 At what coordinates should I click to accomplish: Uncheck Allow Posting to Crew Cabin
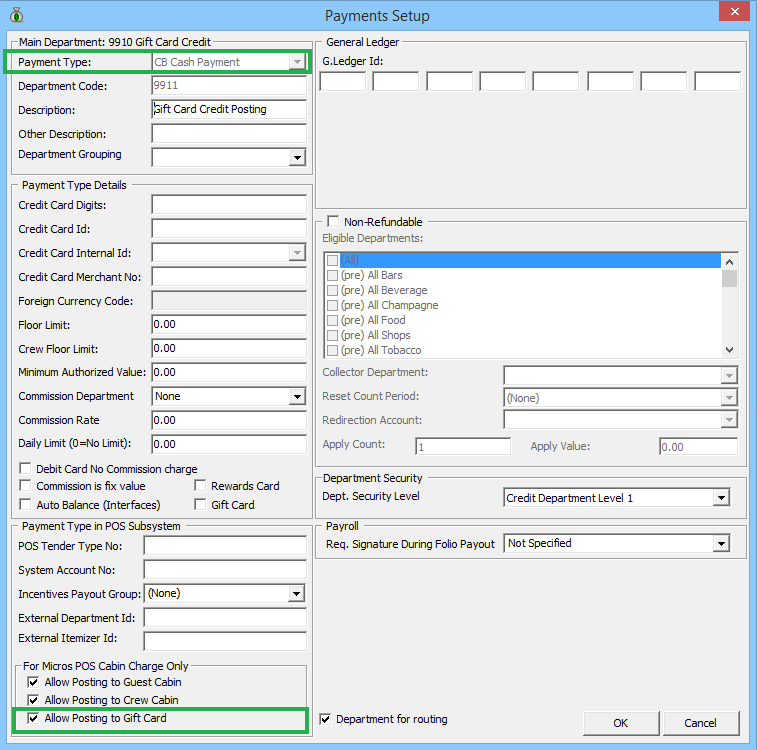[33, 700]
